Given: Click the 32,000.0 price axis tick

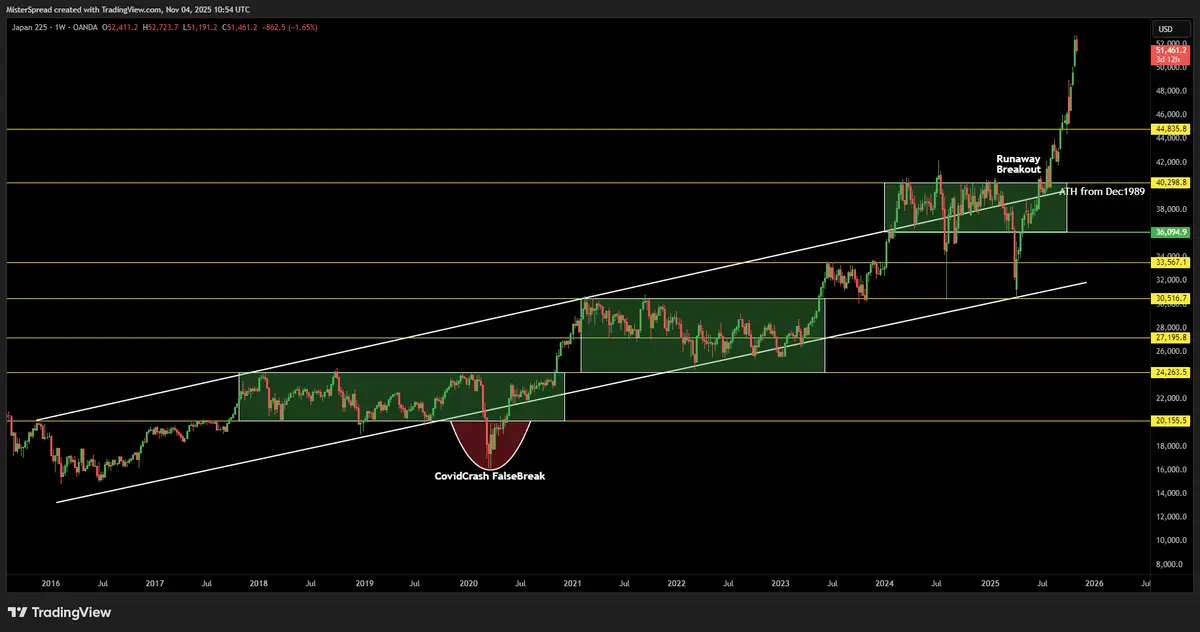Looking at the screenshot, I should click(x=1172, y=280).
